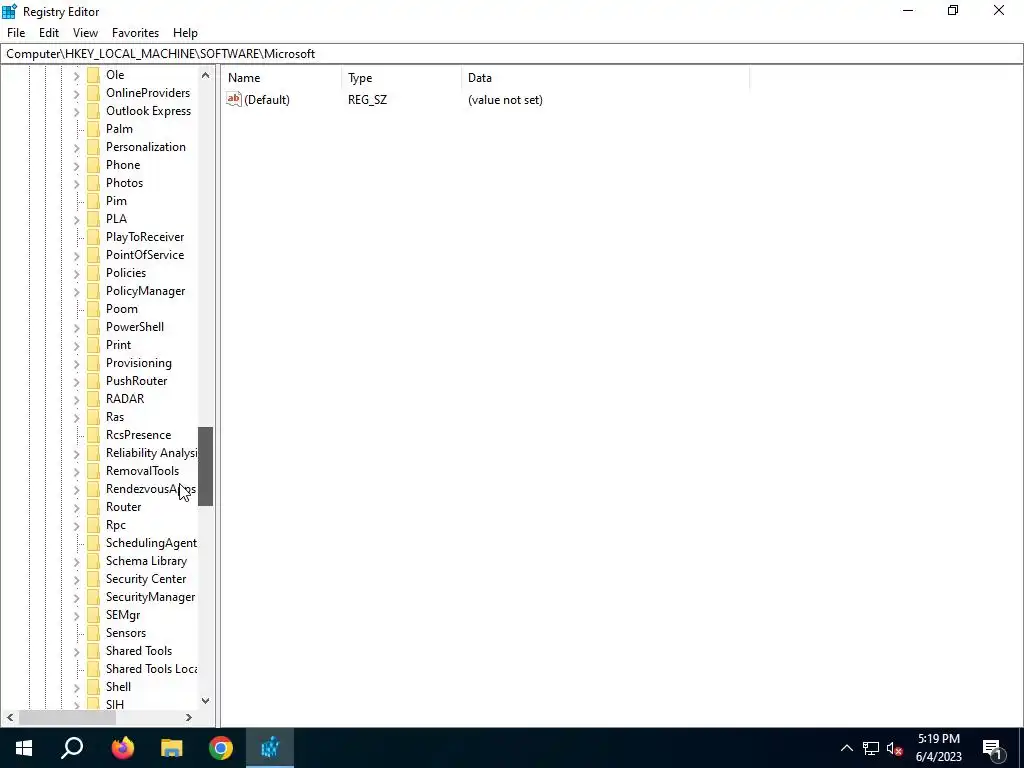Select the Sensors key
Image resolution: width=1024 pixels, height=768 pixels.
(x=126, y=633)
